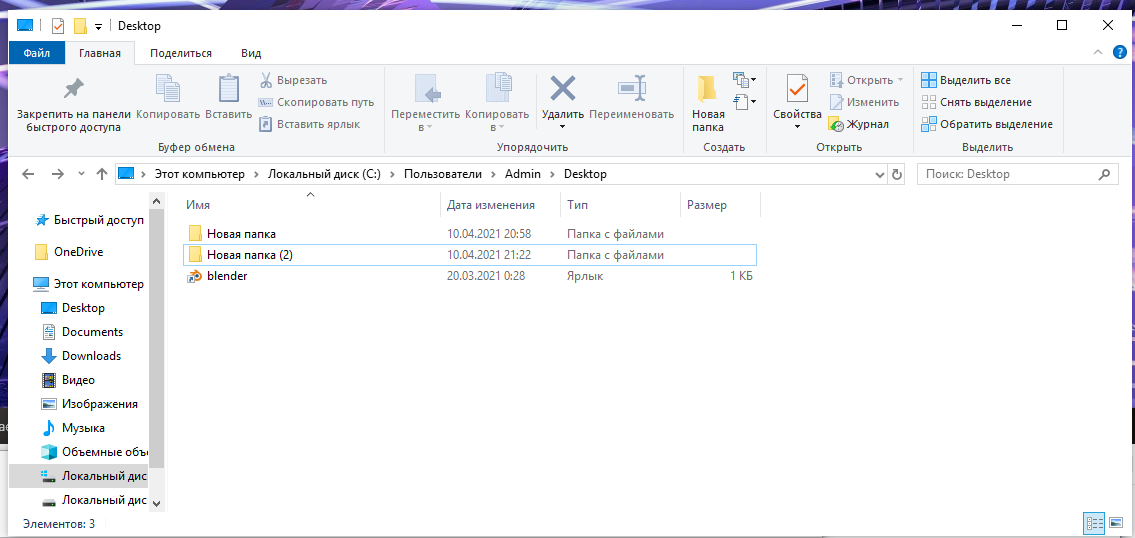Open Быстрый доступ in the navigation pane
1135x538 pixels.
point(90,220)
